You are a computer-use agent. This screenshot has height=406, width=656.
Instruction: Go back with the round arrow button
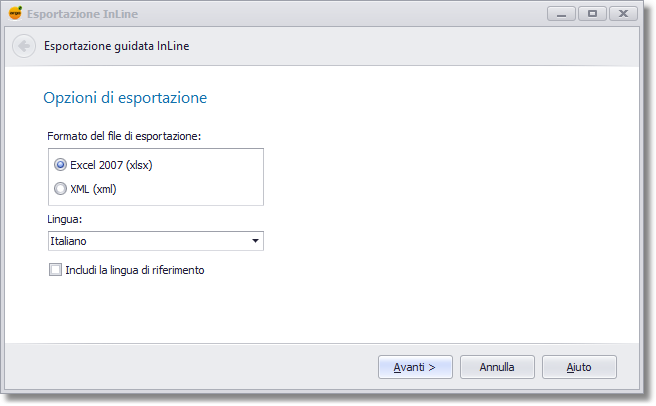(24, 46)
